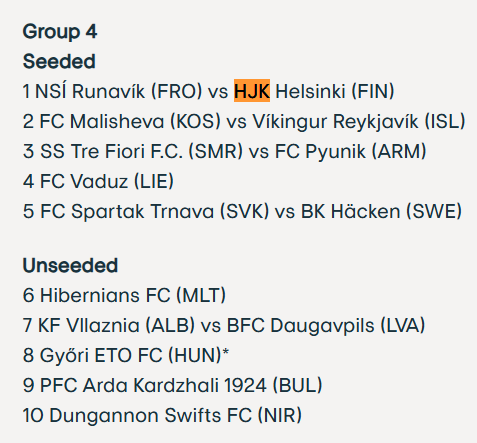Click the Seeded subheading
This screenshot has height=443, width=477.
tap(59, 61)
